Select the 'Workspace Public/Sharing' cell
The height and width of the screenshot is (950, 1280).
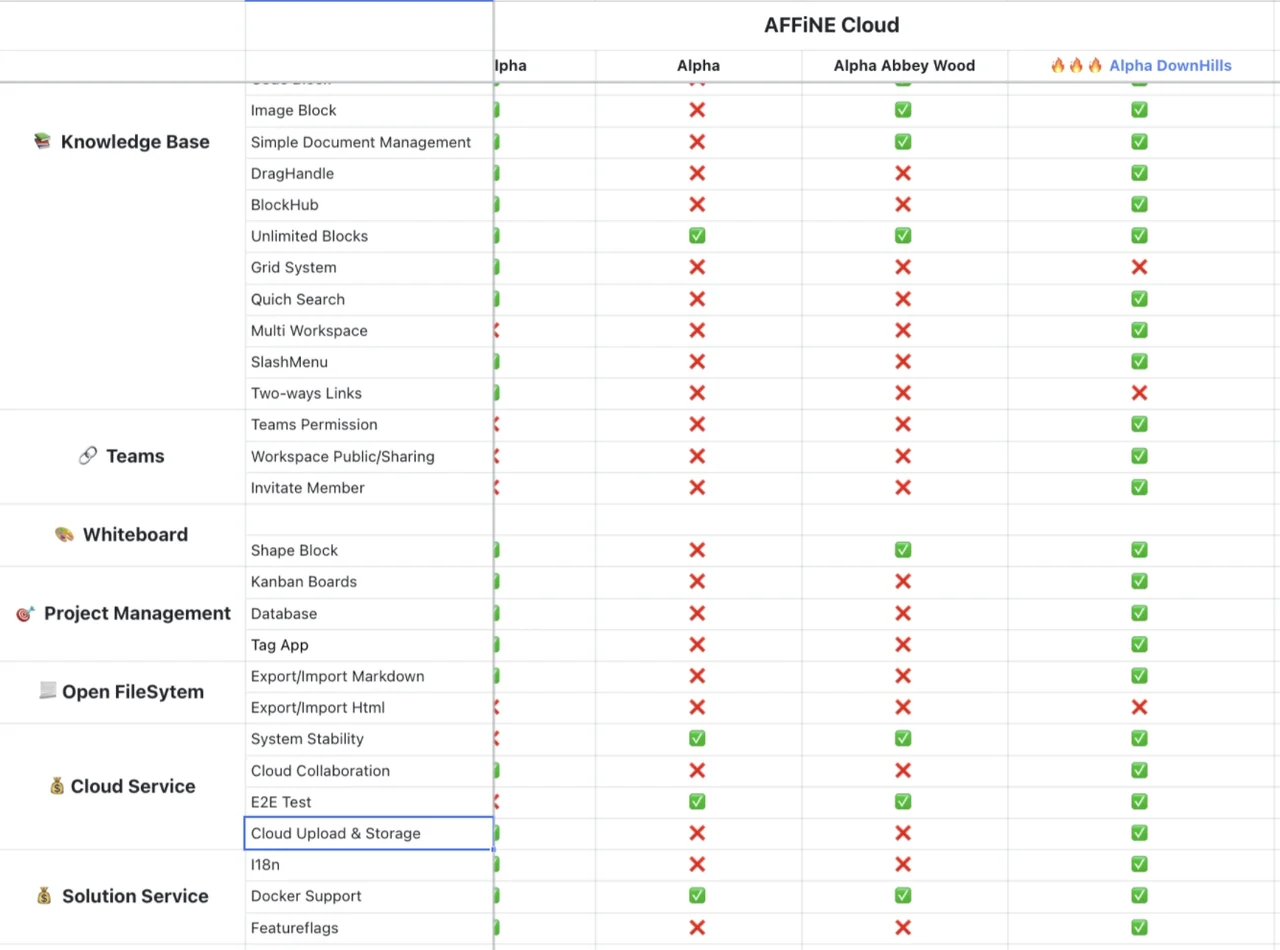369,456
